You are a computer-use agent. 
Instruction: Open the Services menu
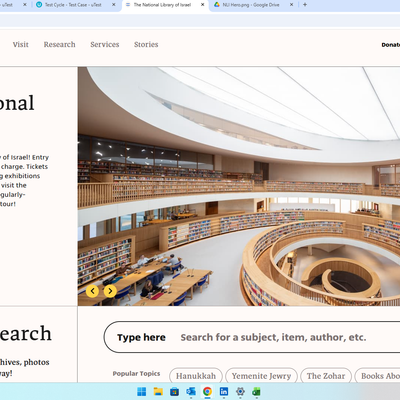(x=105, y=44)
